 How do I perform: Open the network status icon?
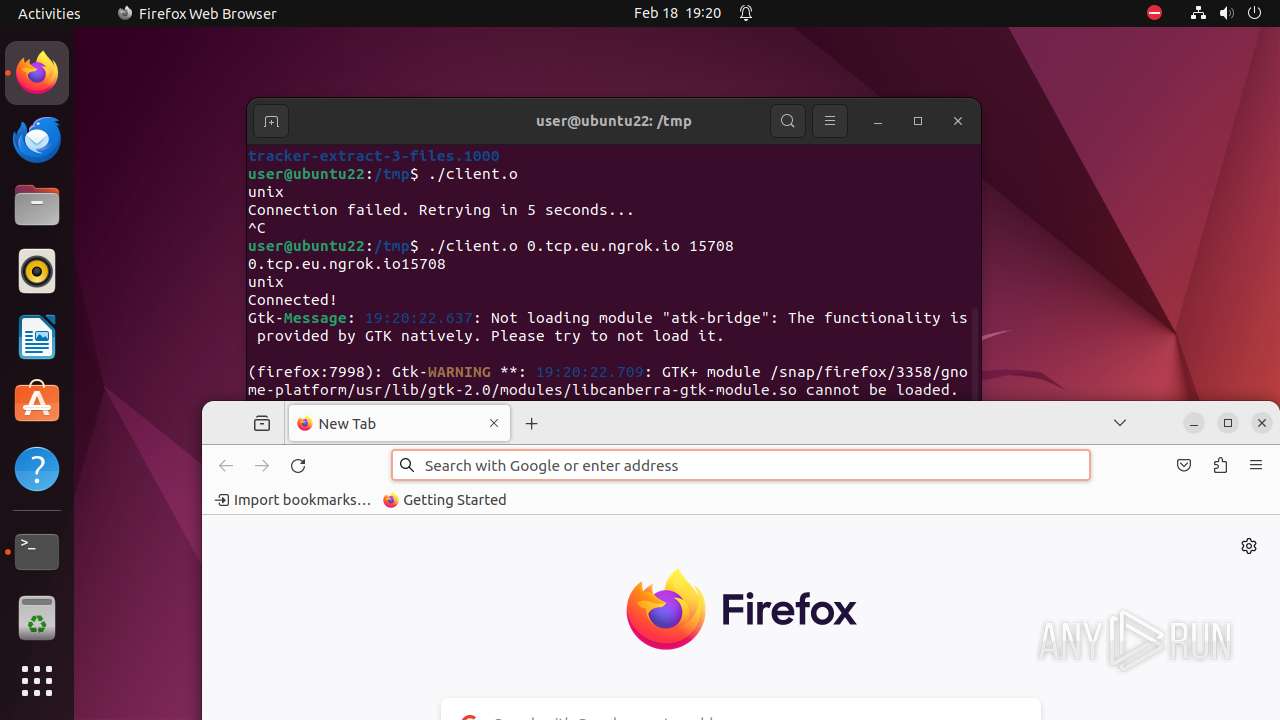(1198, 13)
